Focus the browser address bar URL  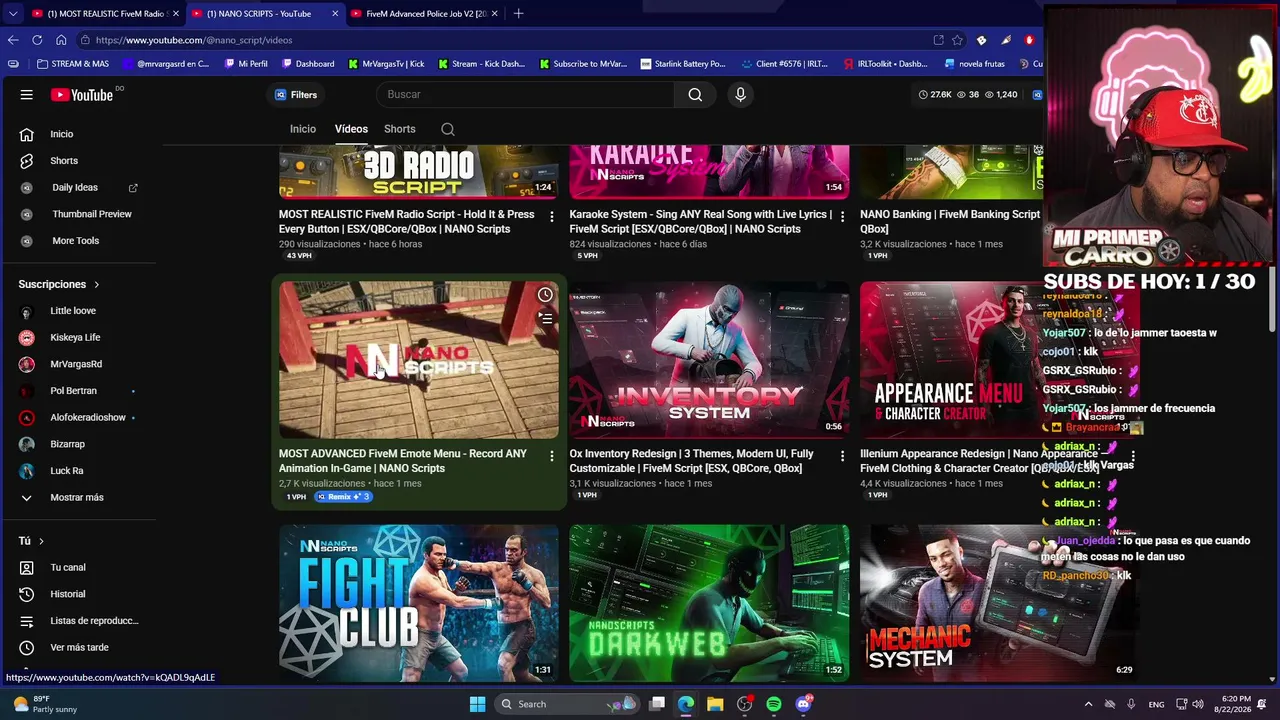[x=510, y=40]
